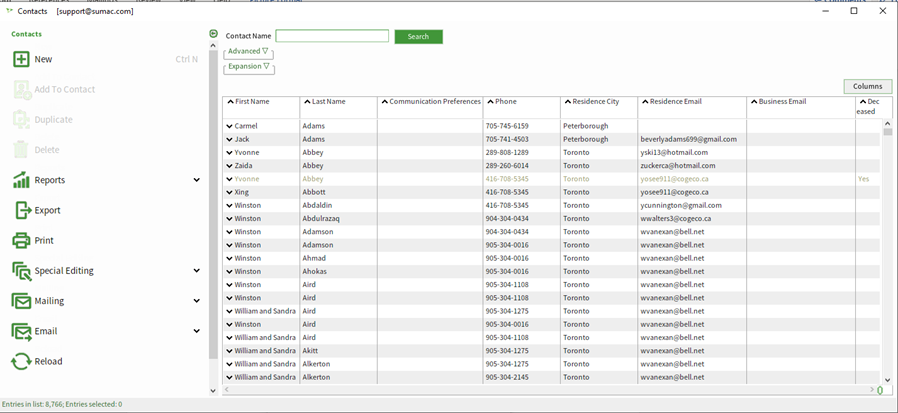The width and height of the screenshot is (898, 413).
Task: Click the sidebar scrollbar up arrow
Action: 213,46
